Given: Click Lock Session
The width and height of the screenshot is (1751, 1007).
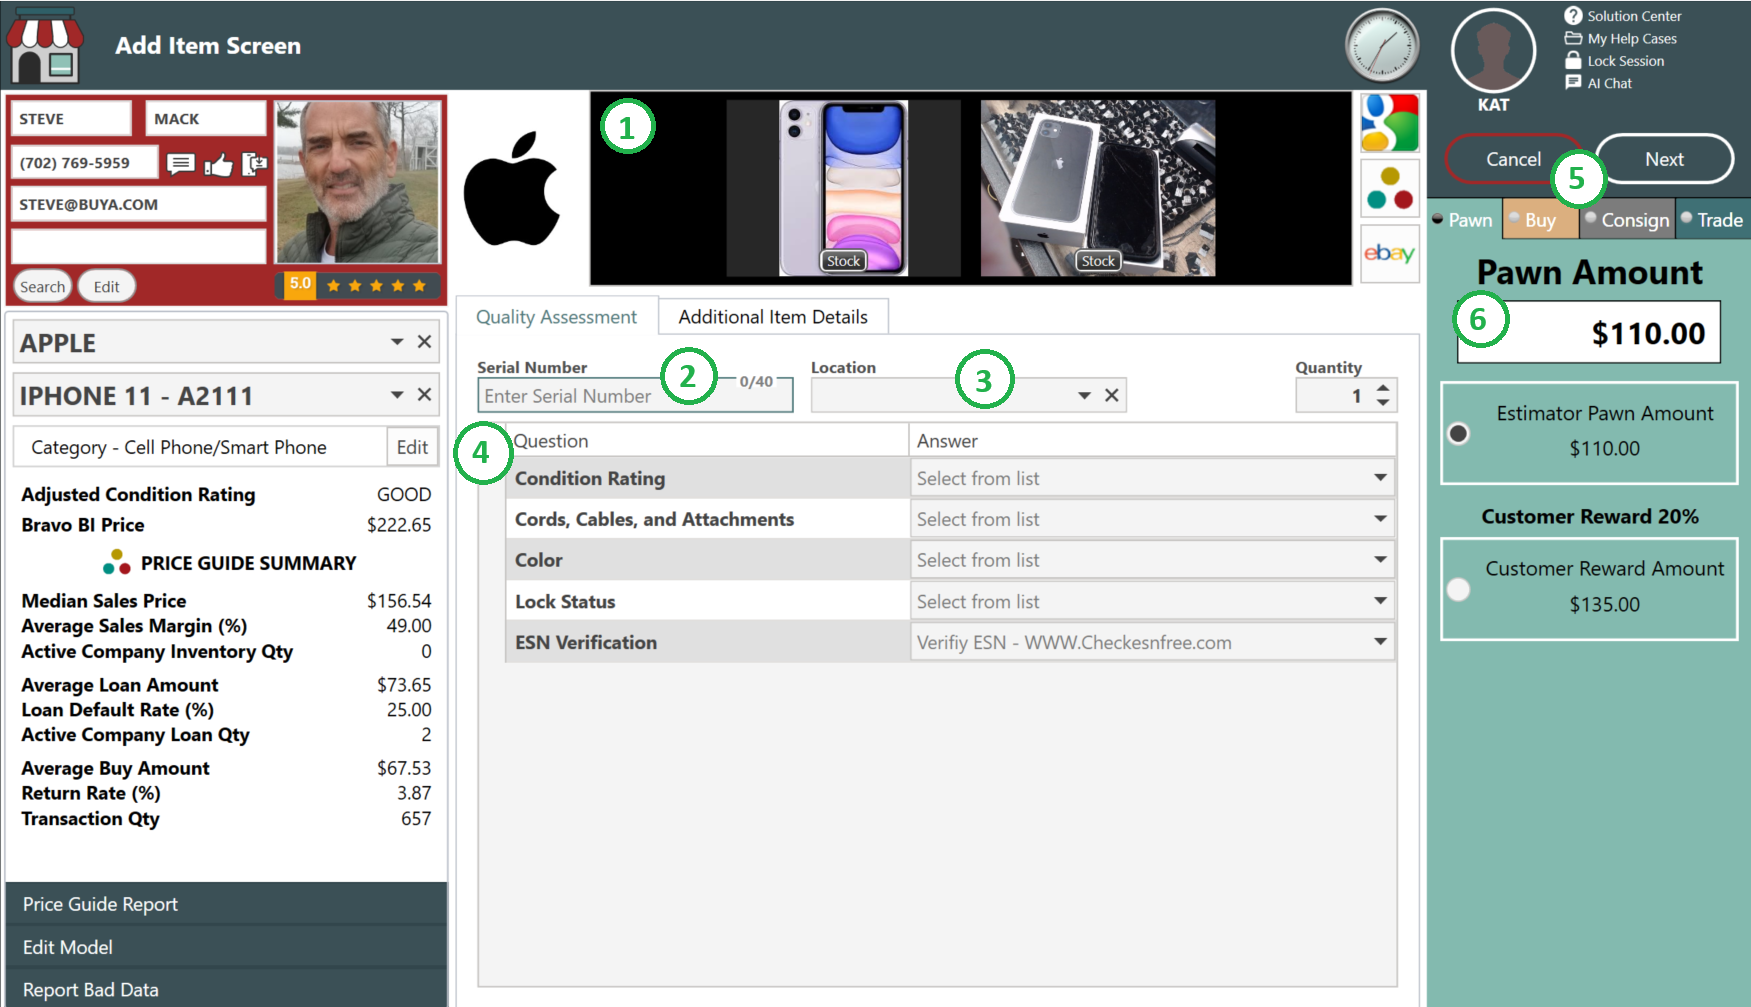Looking at the screenshot, I should (1615, 61).
